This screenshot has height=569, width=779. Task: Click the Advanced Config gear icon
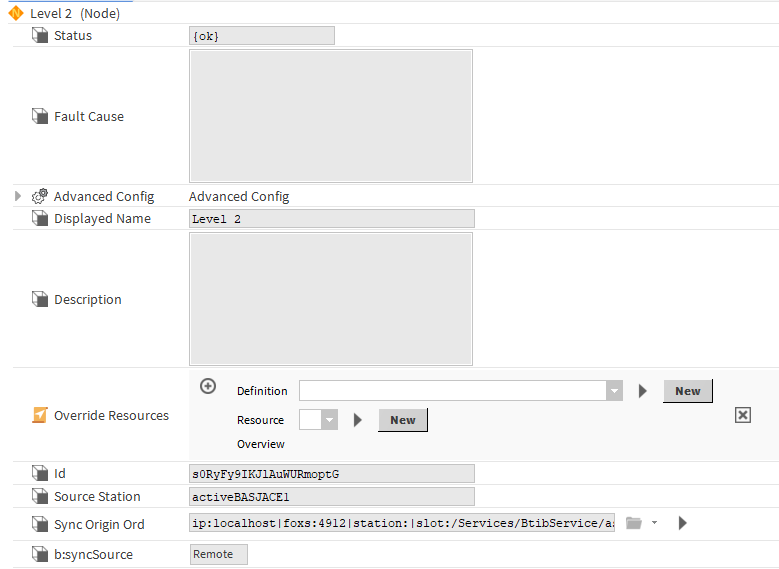pyautogui.click(x=40, y=197)
